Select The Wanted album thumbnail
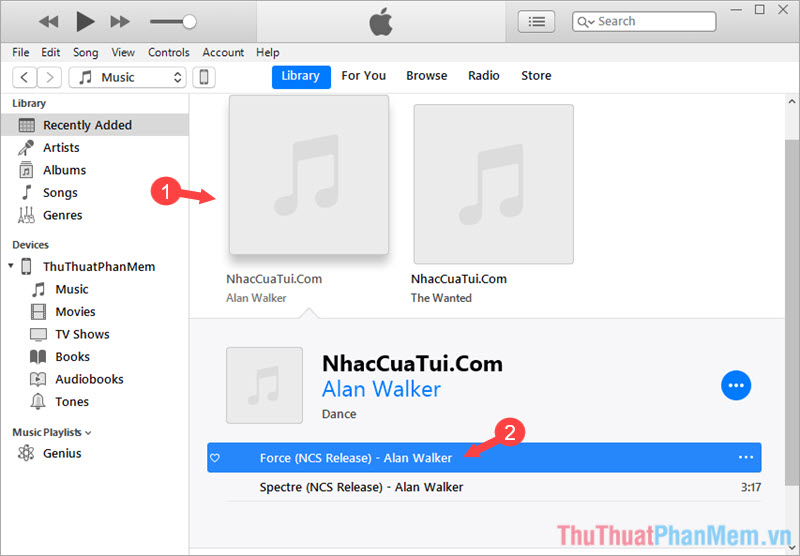This screenshot has width=800, height=556. (493, 184)
